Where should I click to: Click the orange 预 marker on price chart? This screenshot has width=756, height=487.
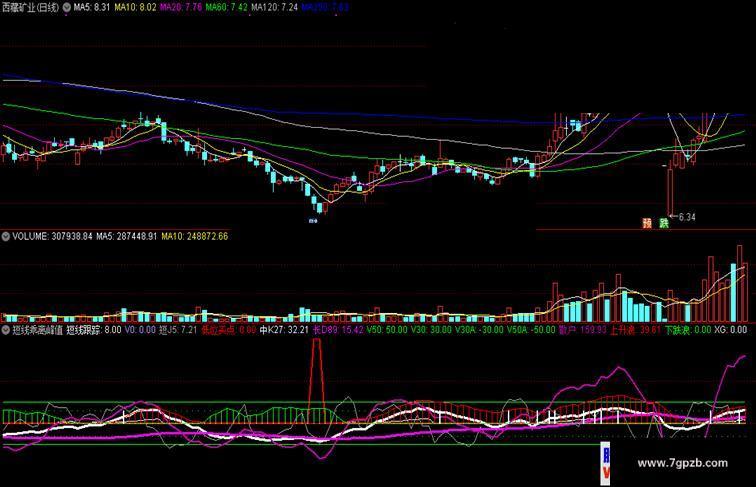coord(647,223)
